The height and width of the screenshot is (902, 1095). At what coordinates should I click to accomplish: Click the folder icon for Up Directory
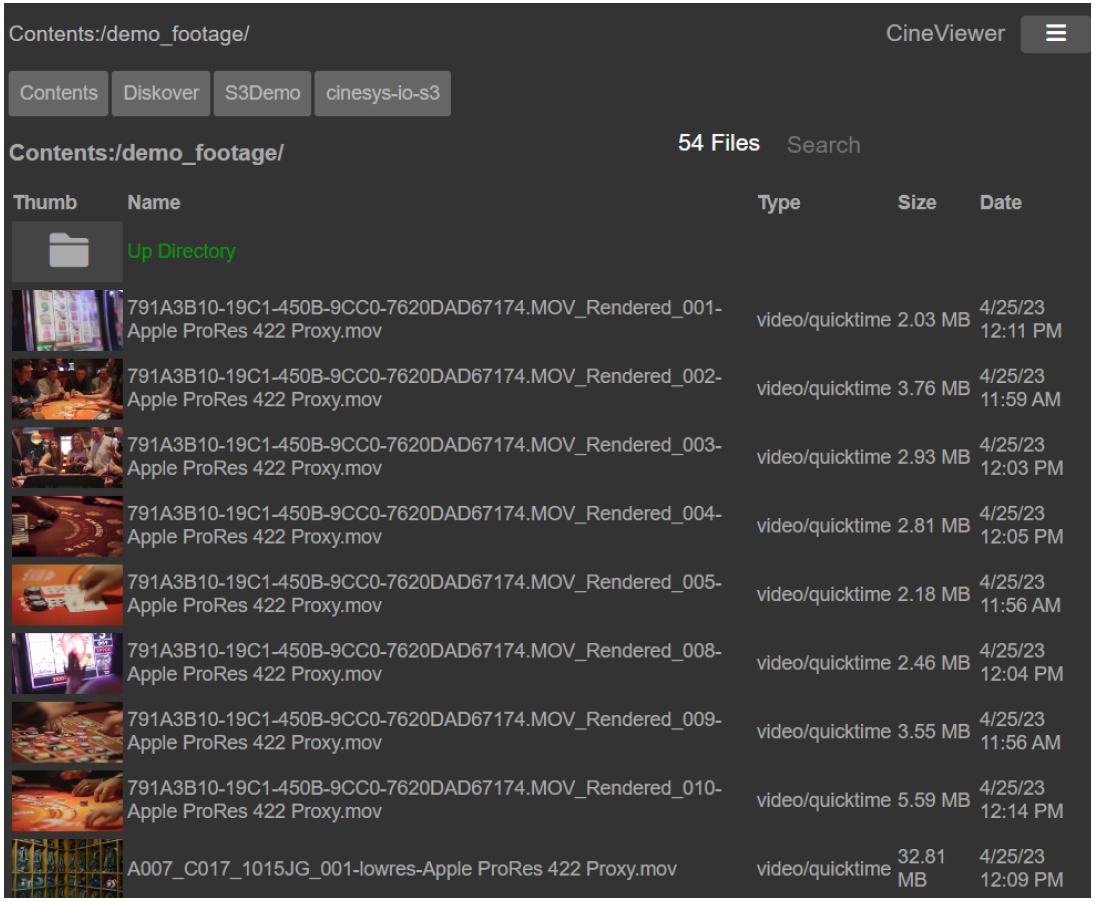pyautogui.click(x=68, y=251)
